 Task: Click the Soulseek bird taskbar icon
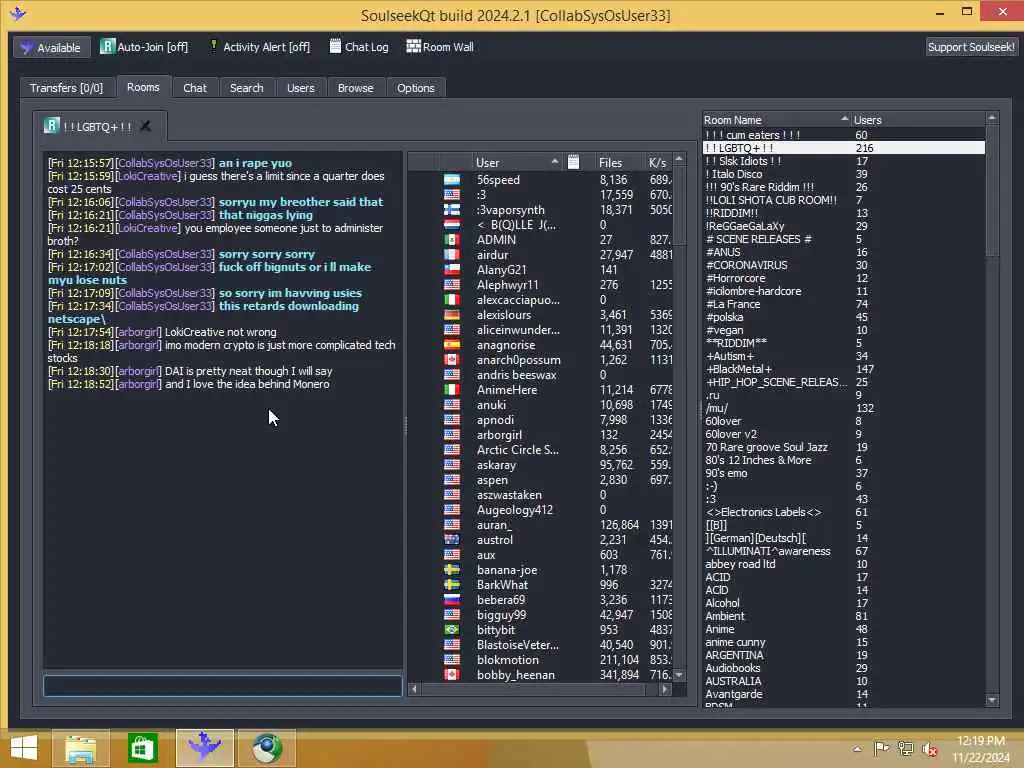[204, 748]
